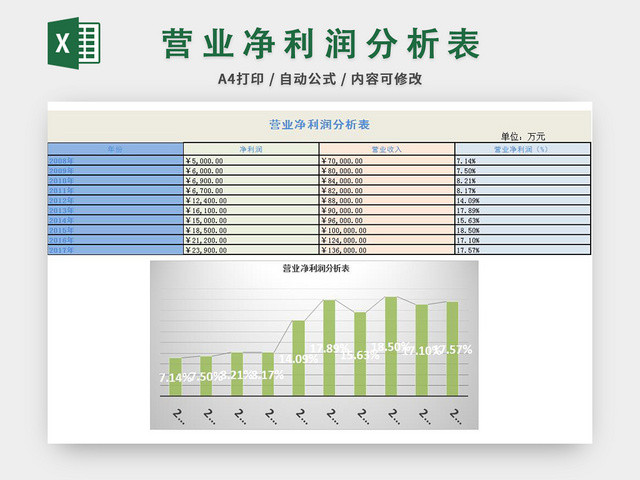This screenshot has height=480, width=640.
Task: Click net profit cell ¥16,100.00
Action: pos(251,210)
